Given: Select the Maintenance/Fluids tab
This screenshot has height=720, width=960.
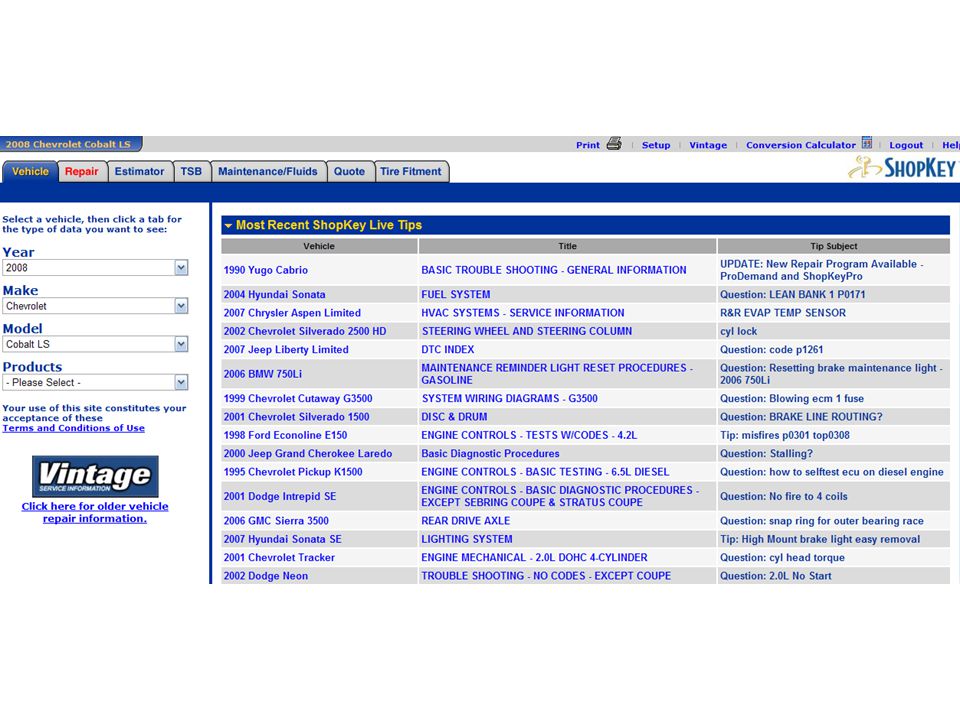Looking at the screenshot, I should pos(268,171).
